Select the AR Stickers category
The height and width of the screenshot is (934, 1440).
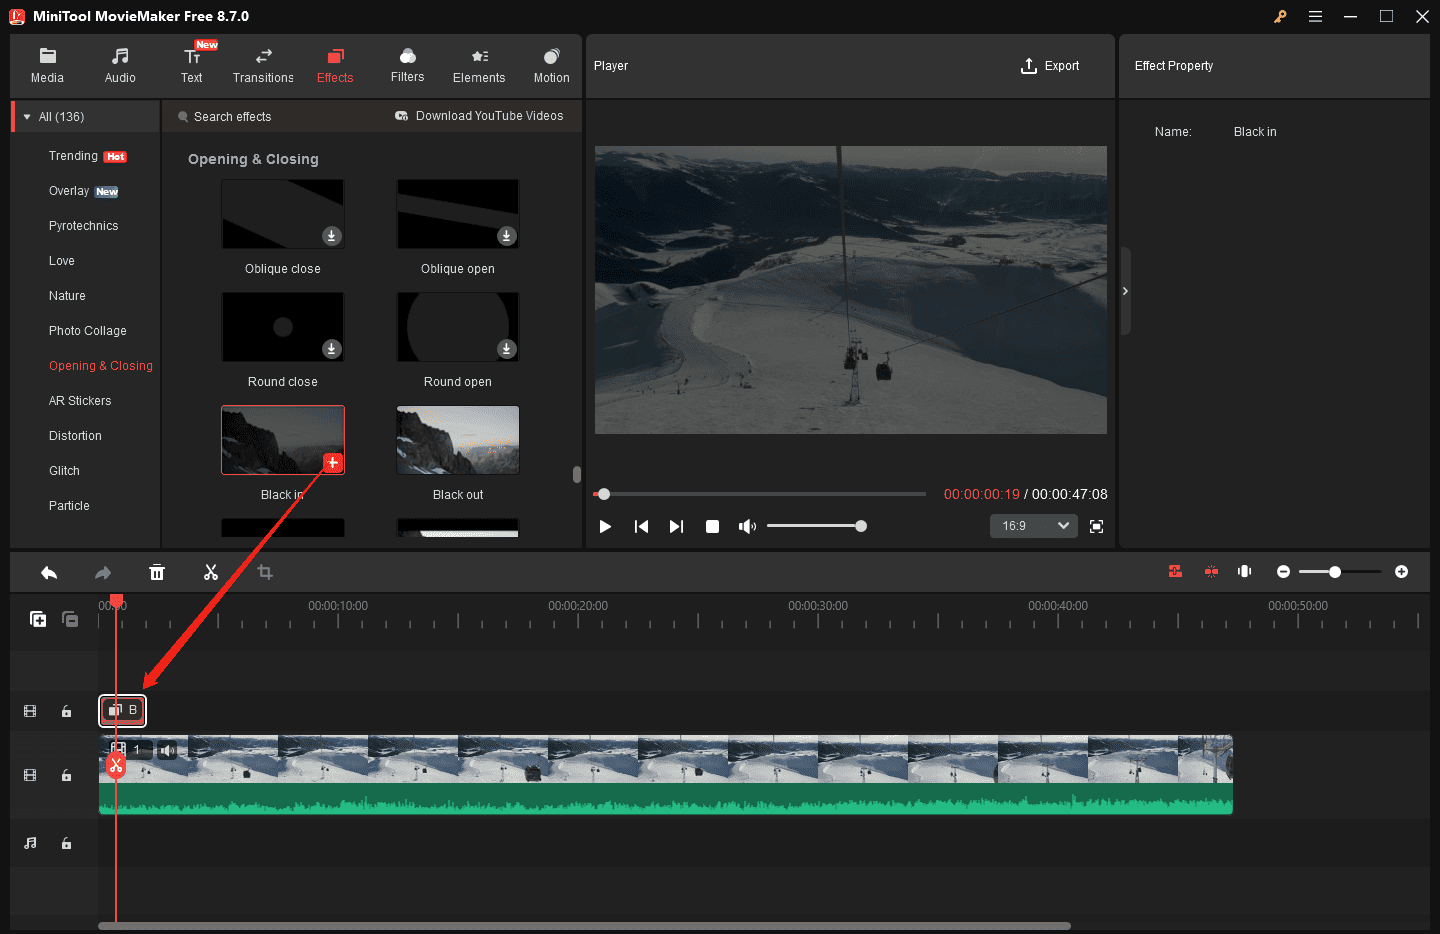click(80, 401)
